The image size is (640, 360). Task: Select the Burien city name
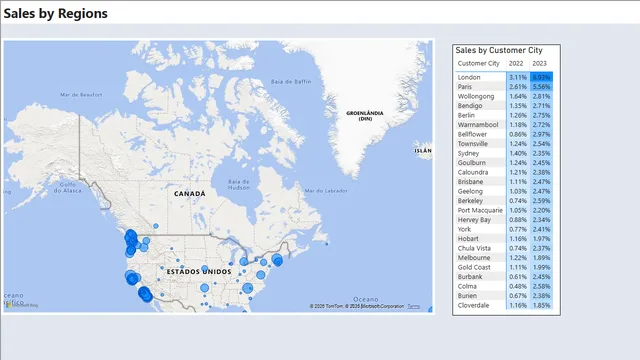pyautogui.click(x=467, y=296)
